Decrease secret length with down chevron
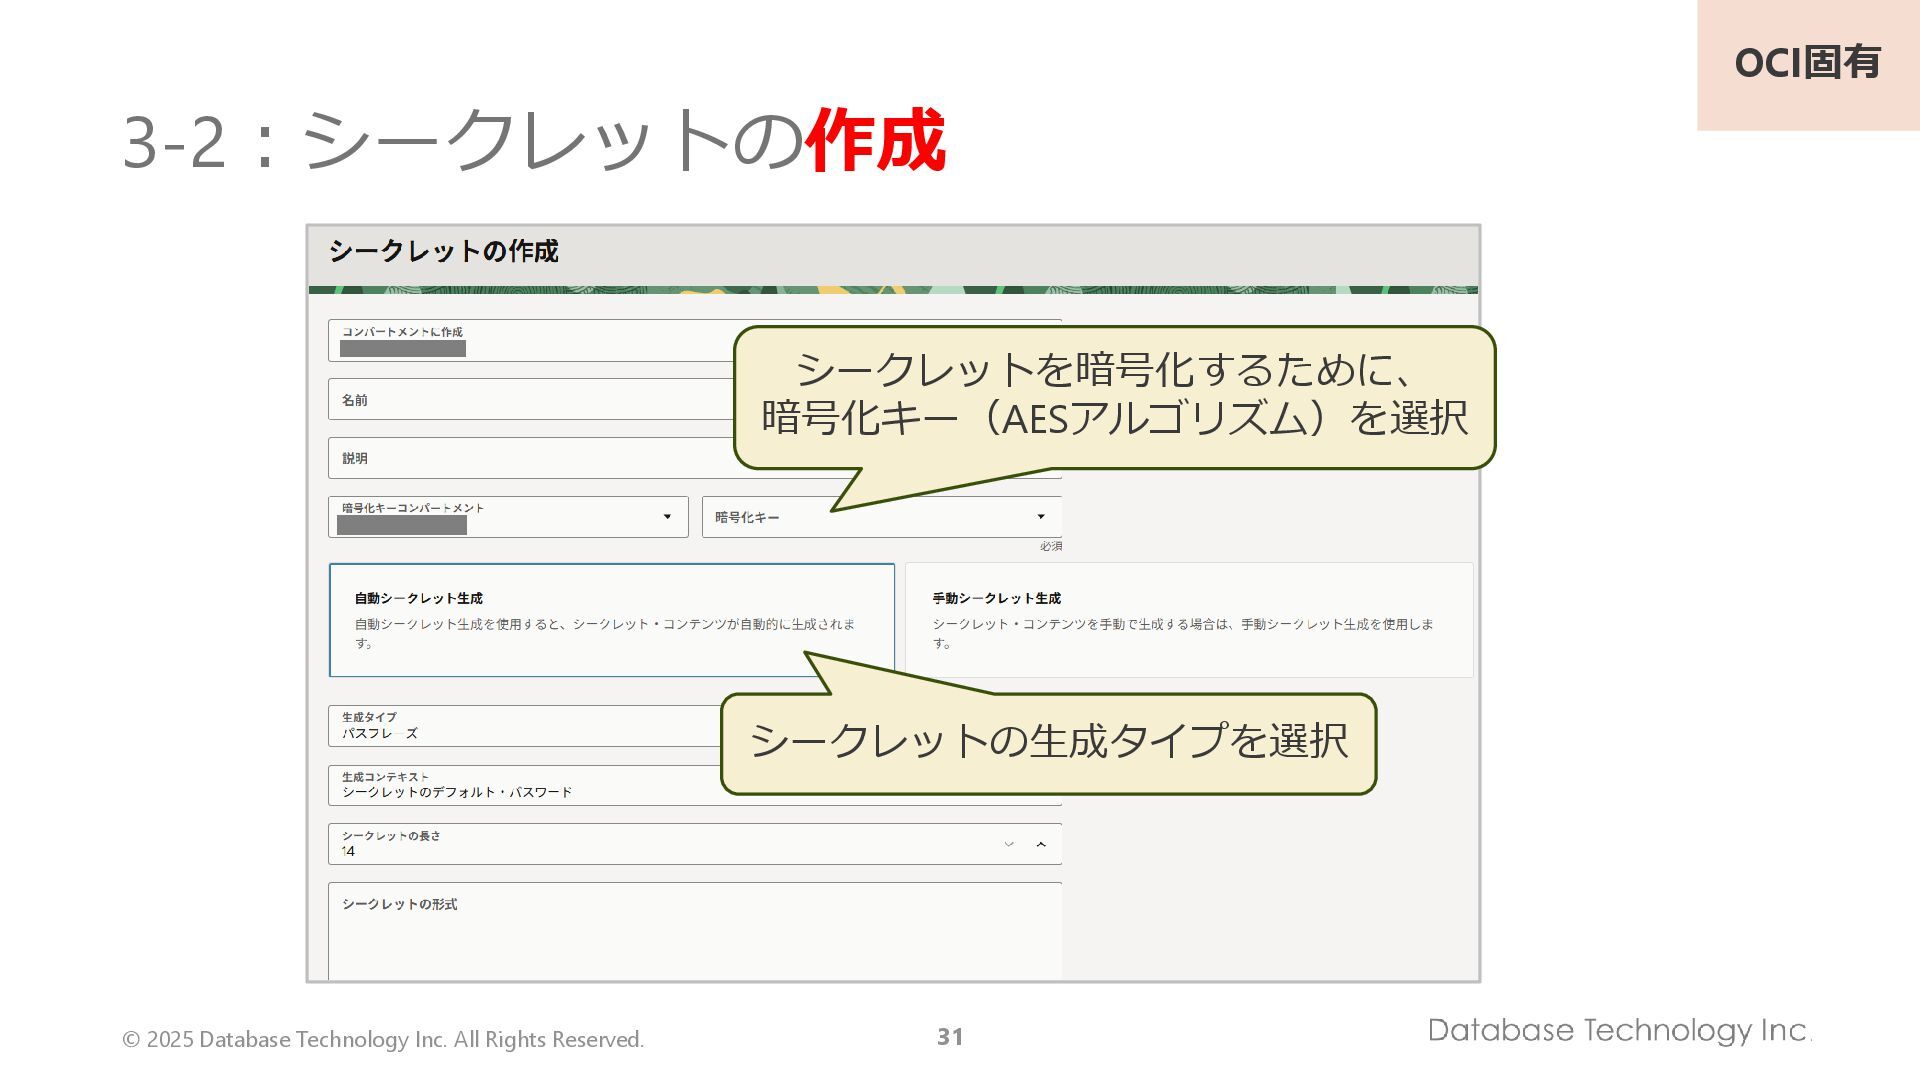 [x=1009, y=844]
